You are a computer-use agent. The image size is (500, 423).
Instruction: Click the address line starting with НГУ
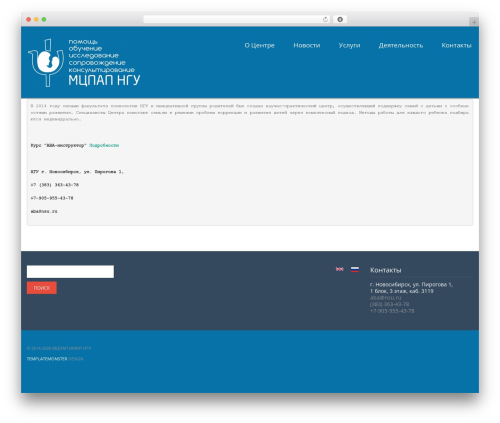[77, 172]
